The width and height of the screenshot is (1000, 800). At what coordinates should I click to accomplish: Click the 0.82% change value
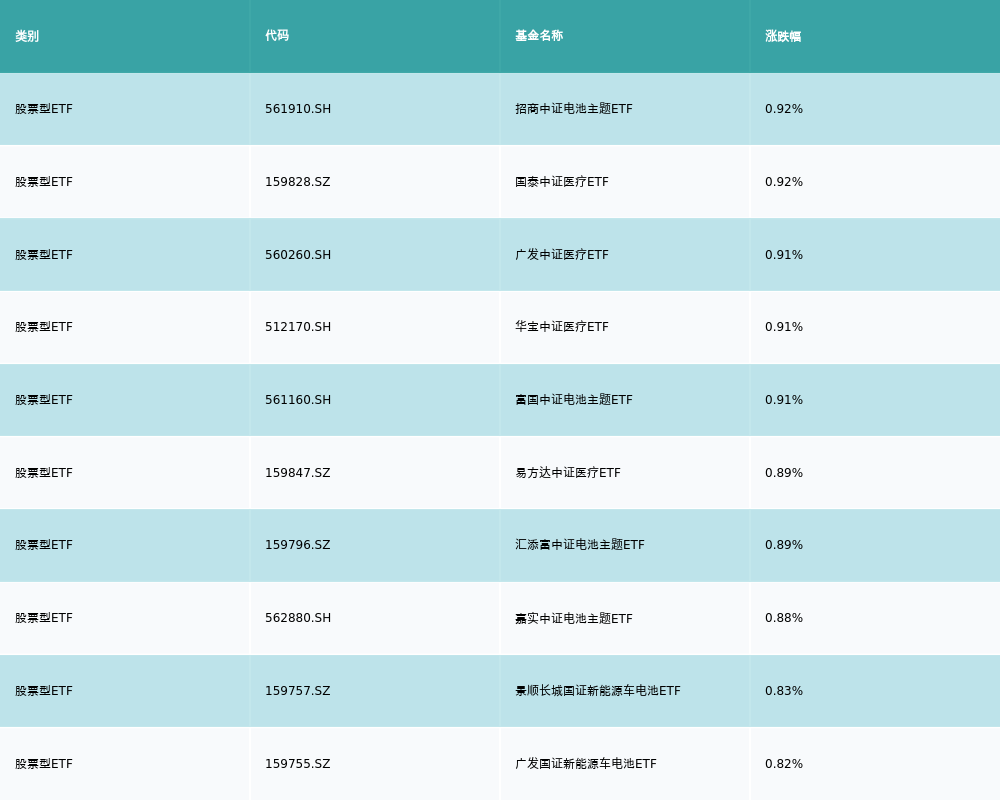pos(784,764)
